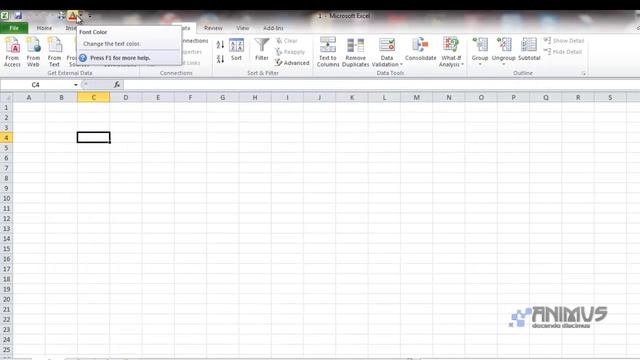Screen dimensions: 640x360
Task: Reapply the filter
Action: pyautogui.click(x=290, y=52)
